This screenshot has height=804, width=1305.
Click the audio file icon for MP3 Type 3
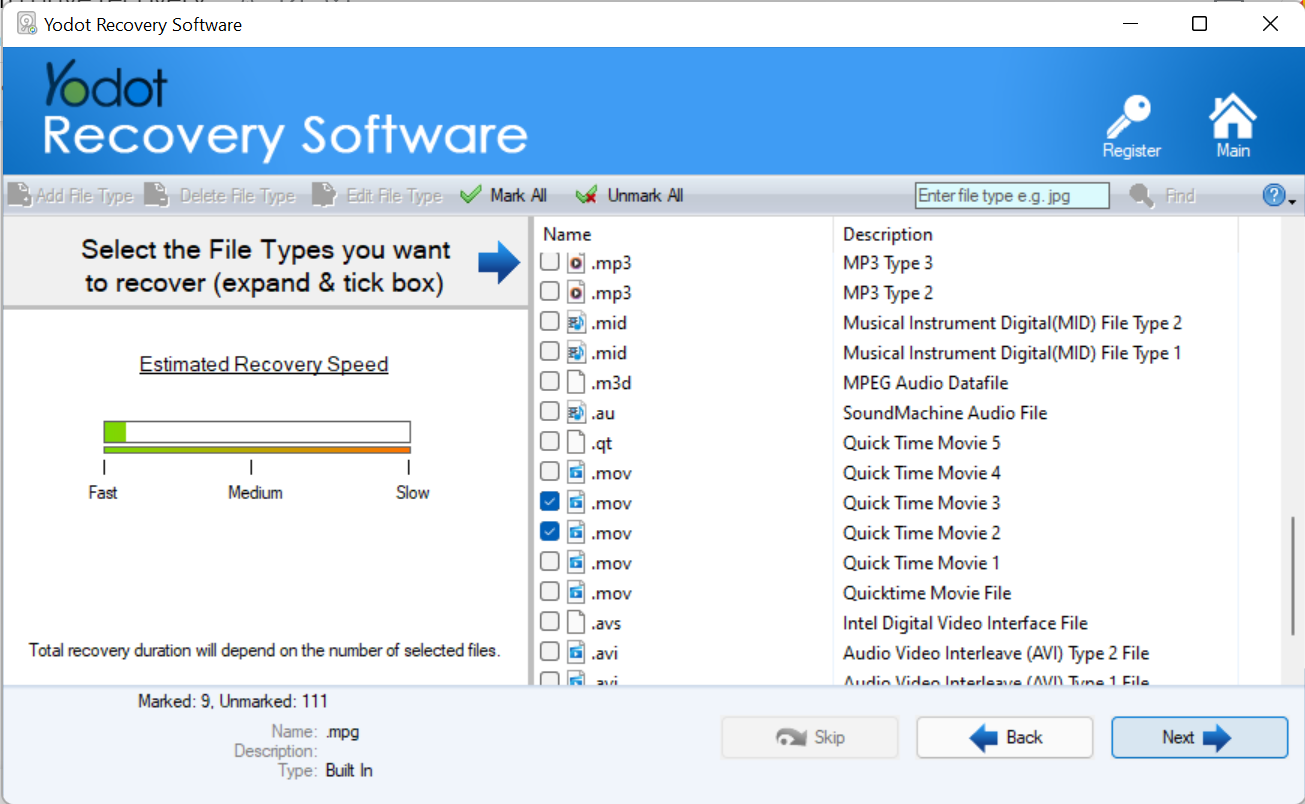[x=575, y=263]
